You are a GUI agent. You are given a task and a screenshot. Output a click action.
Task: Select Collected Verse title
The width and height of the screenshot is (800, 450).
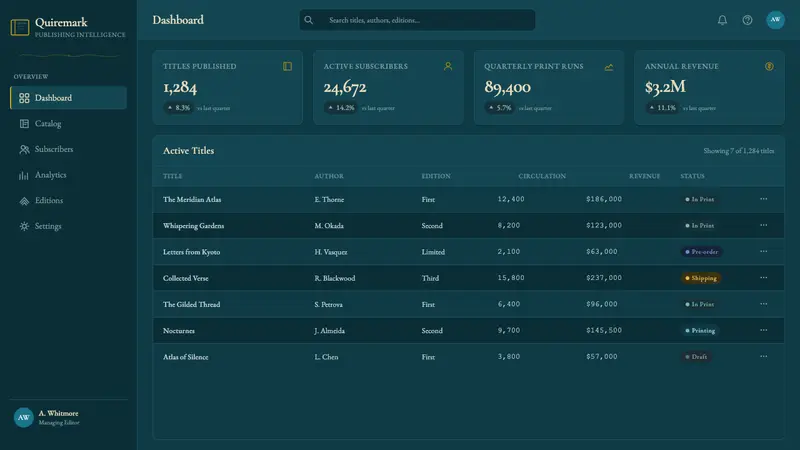click(x=186, y=278)
